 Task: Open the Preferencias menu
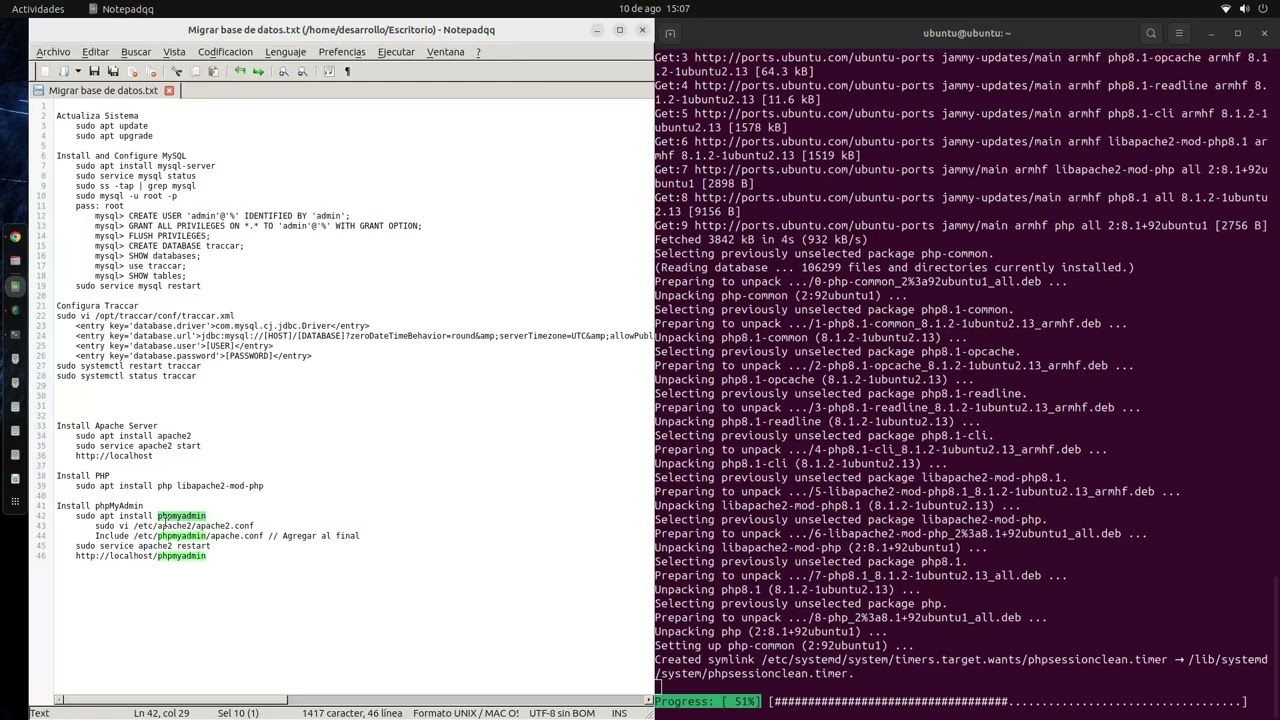click(x=342, y=52)
